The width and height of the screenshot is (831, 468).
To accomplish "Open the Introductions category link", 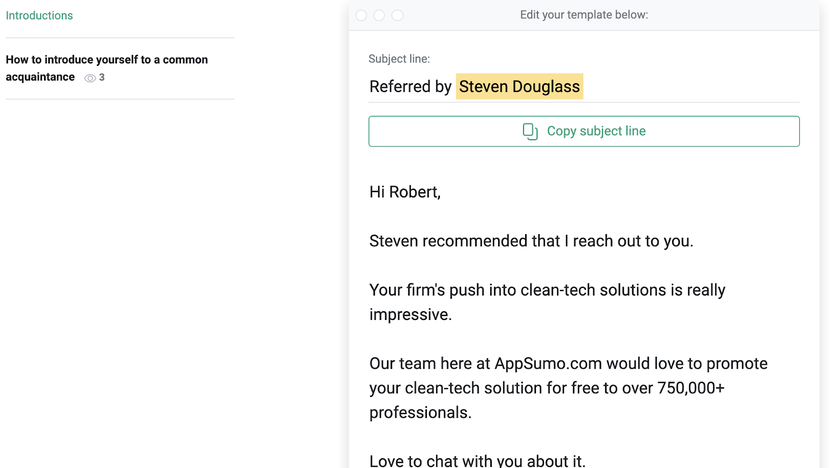I will tap(39, 16).
